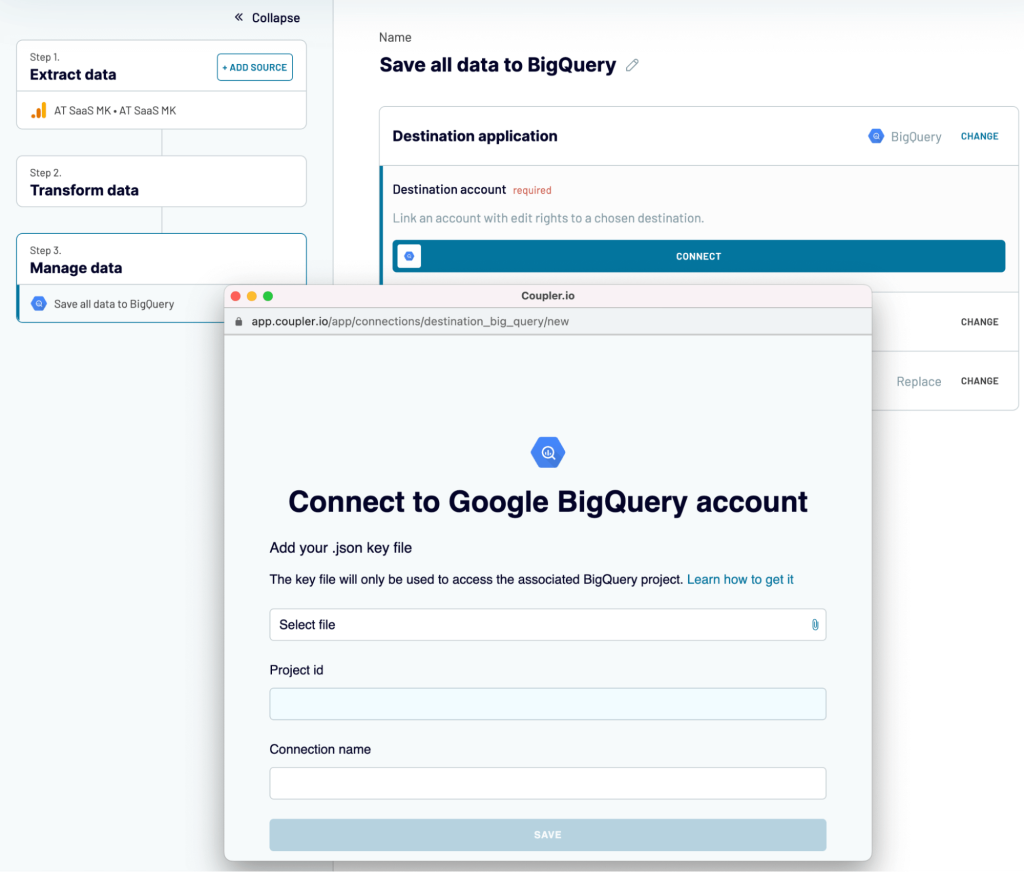Viewport: 1024px width, 872px height.
Task: Minimize the Coupler.io popup window
Action: coord(251,296)
